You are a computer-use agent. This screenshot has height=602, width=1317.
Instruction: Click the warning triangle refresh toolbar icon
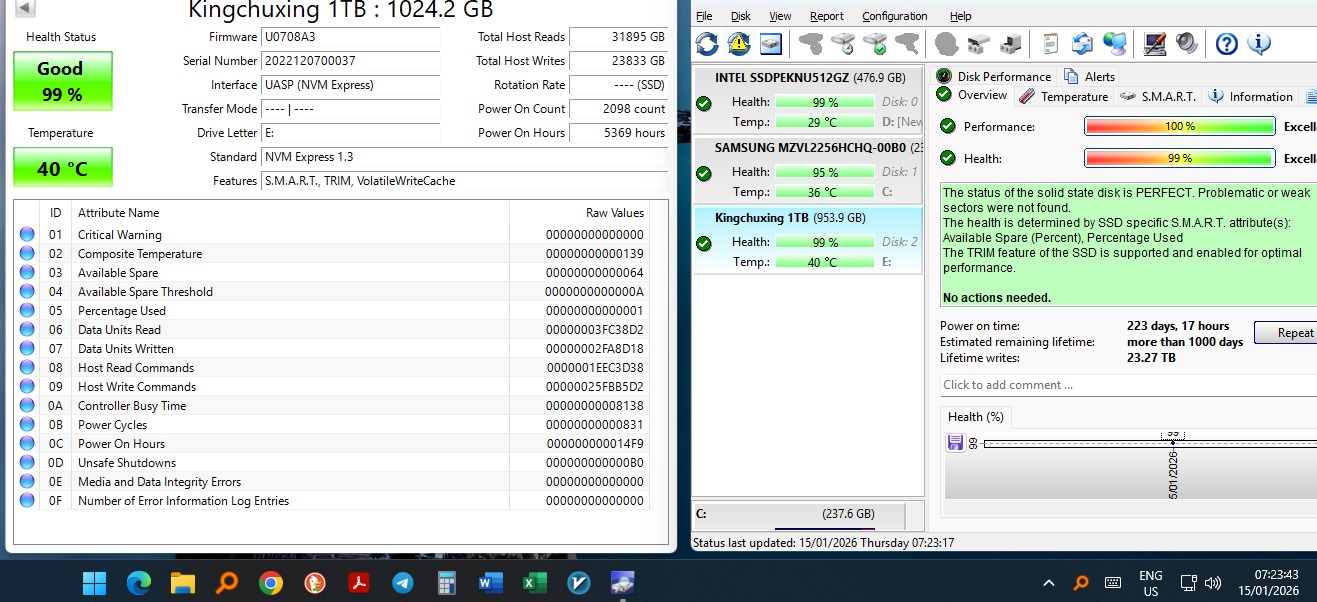[739, 44]
